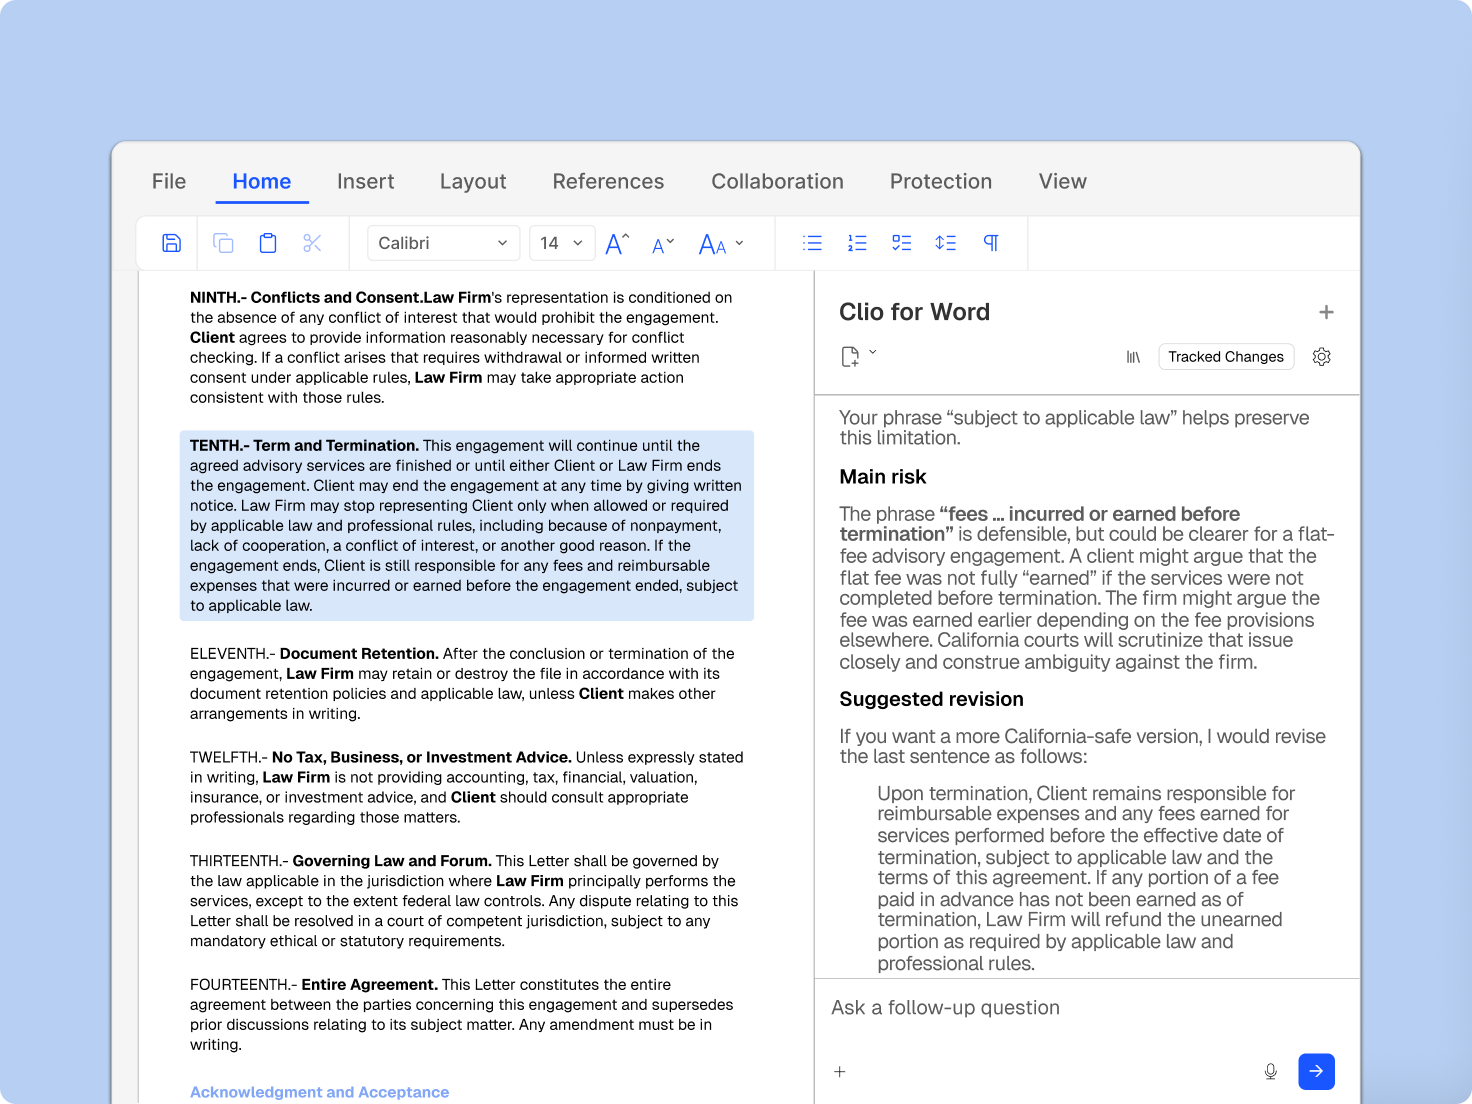Open the References tab
The width and height of the screenshot is (1472, 1104).
(x=608, y=181)
